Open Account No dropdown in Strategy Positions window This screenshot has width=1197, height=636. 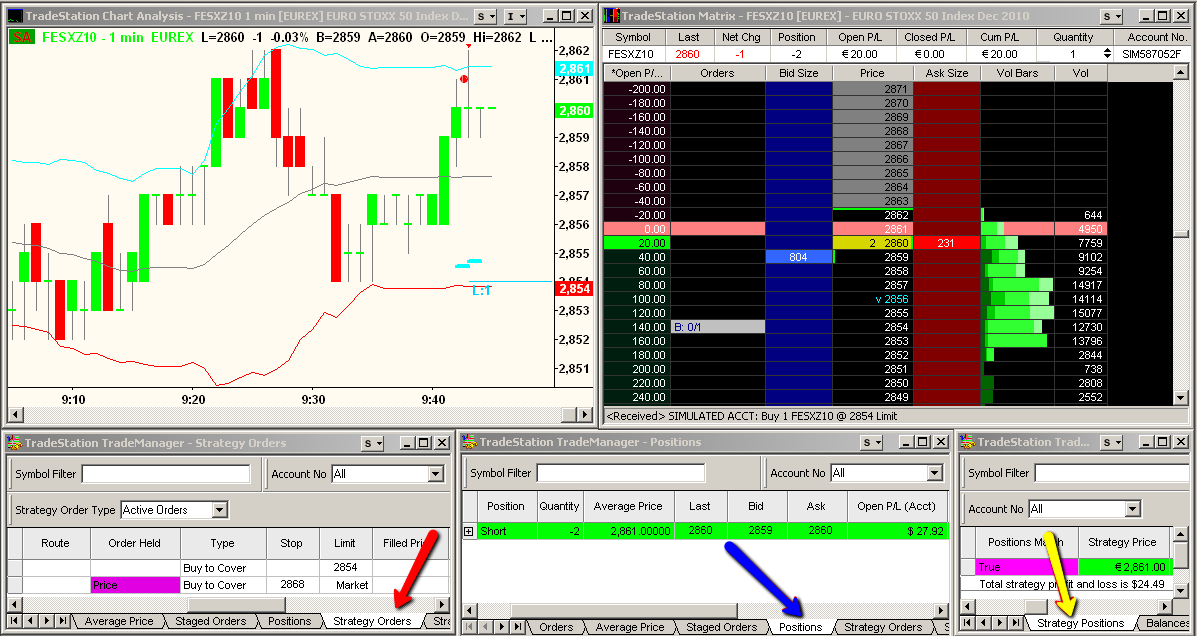1133,508
